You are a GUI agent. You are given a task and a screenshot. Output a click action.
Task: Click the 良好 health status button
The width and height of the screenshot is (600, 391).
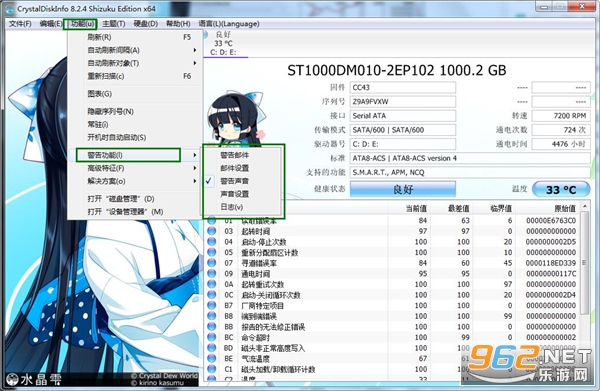403,189
